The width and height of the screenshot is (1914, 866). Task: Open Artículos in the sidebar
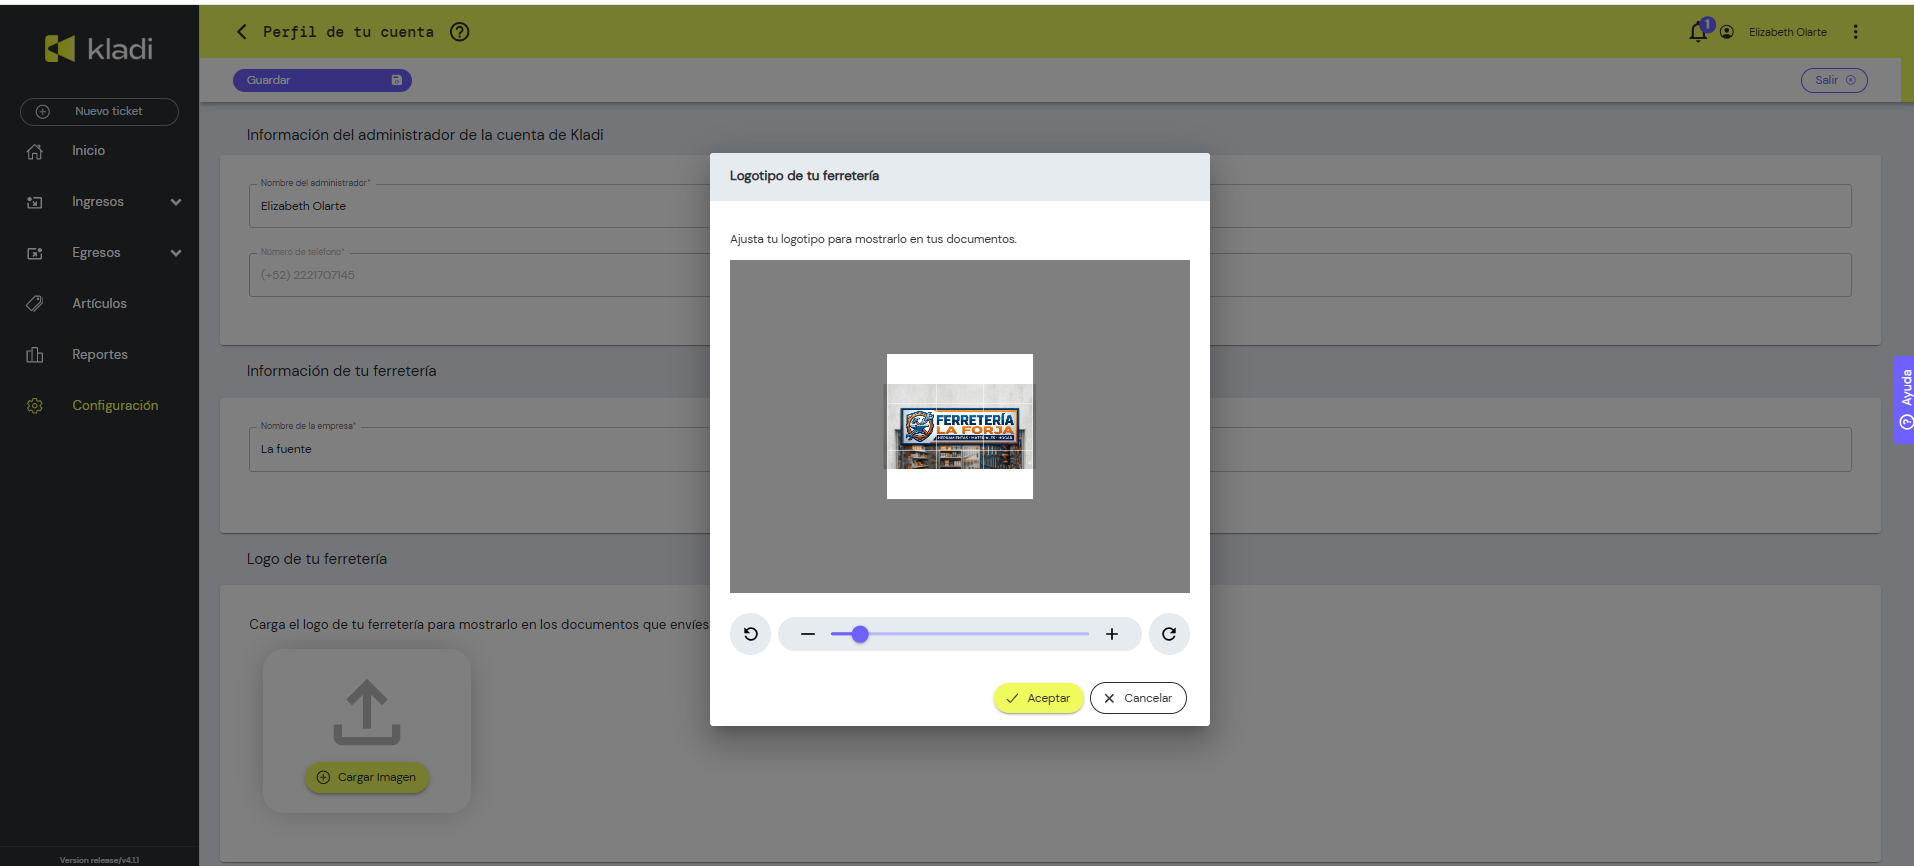tap(99, 304)
